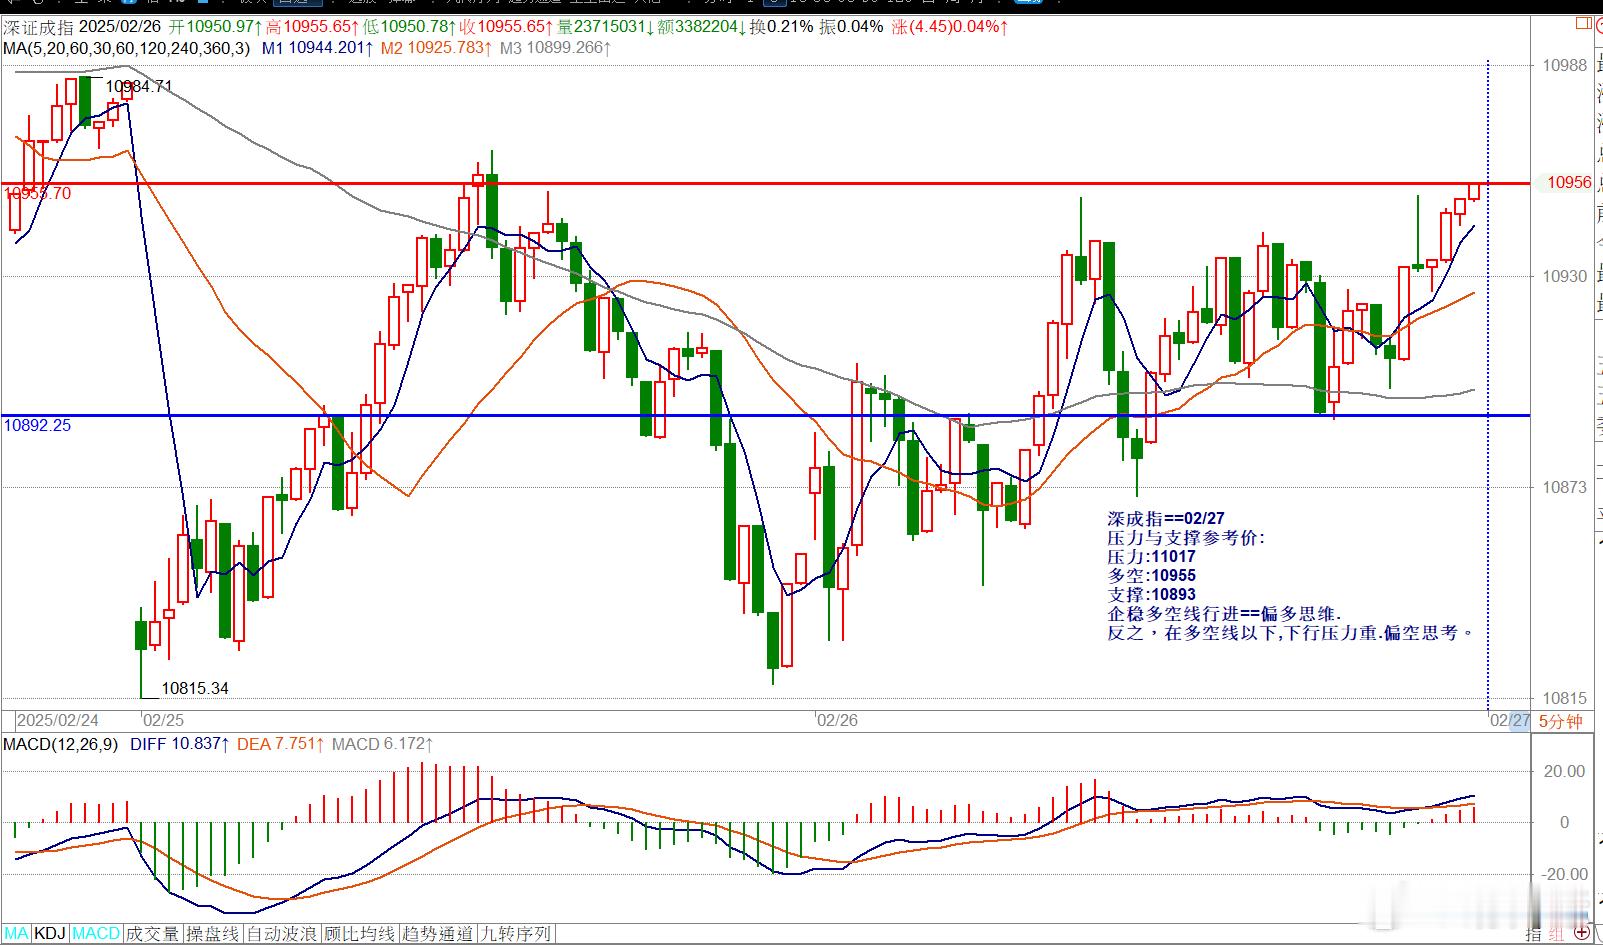Click the DEA 7.751 value

point(281,744)
